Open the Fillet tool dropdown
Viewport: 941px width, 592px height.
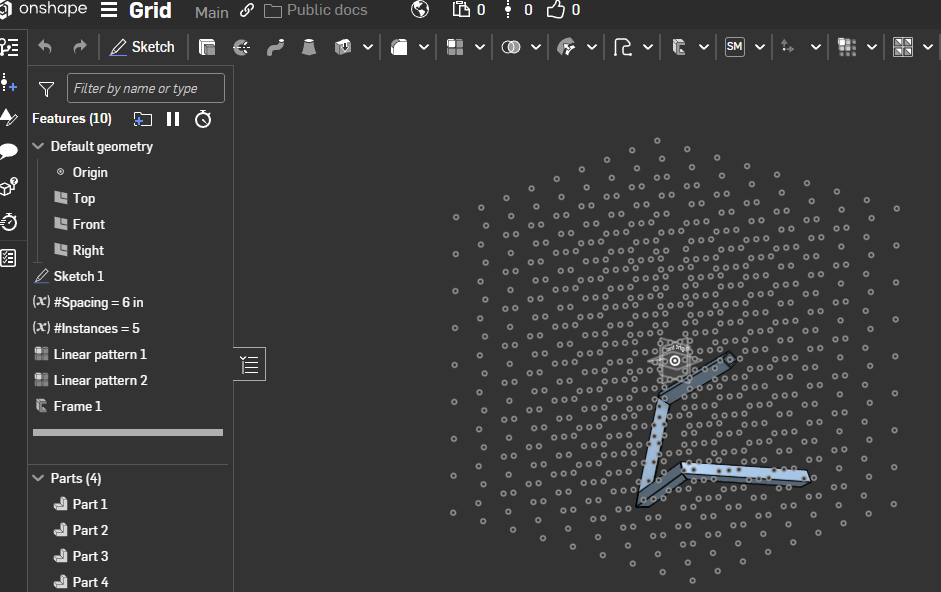(x=424, y=47)
